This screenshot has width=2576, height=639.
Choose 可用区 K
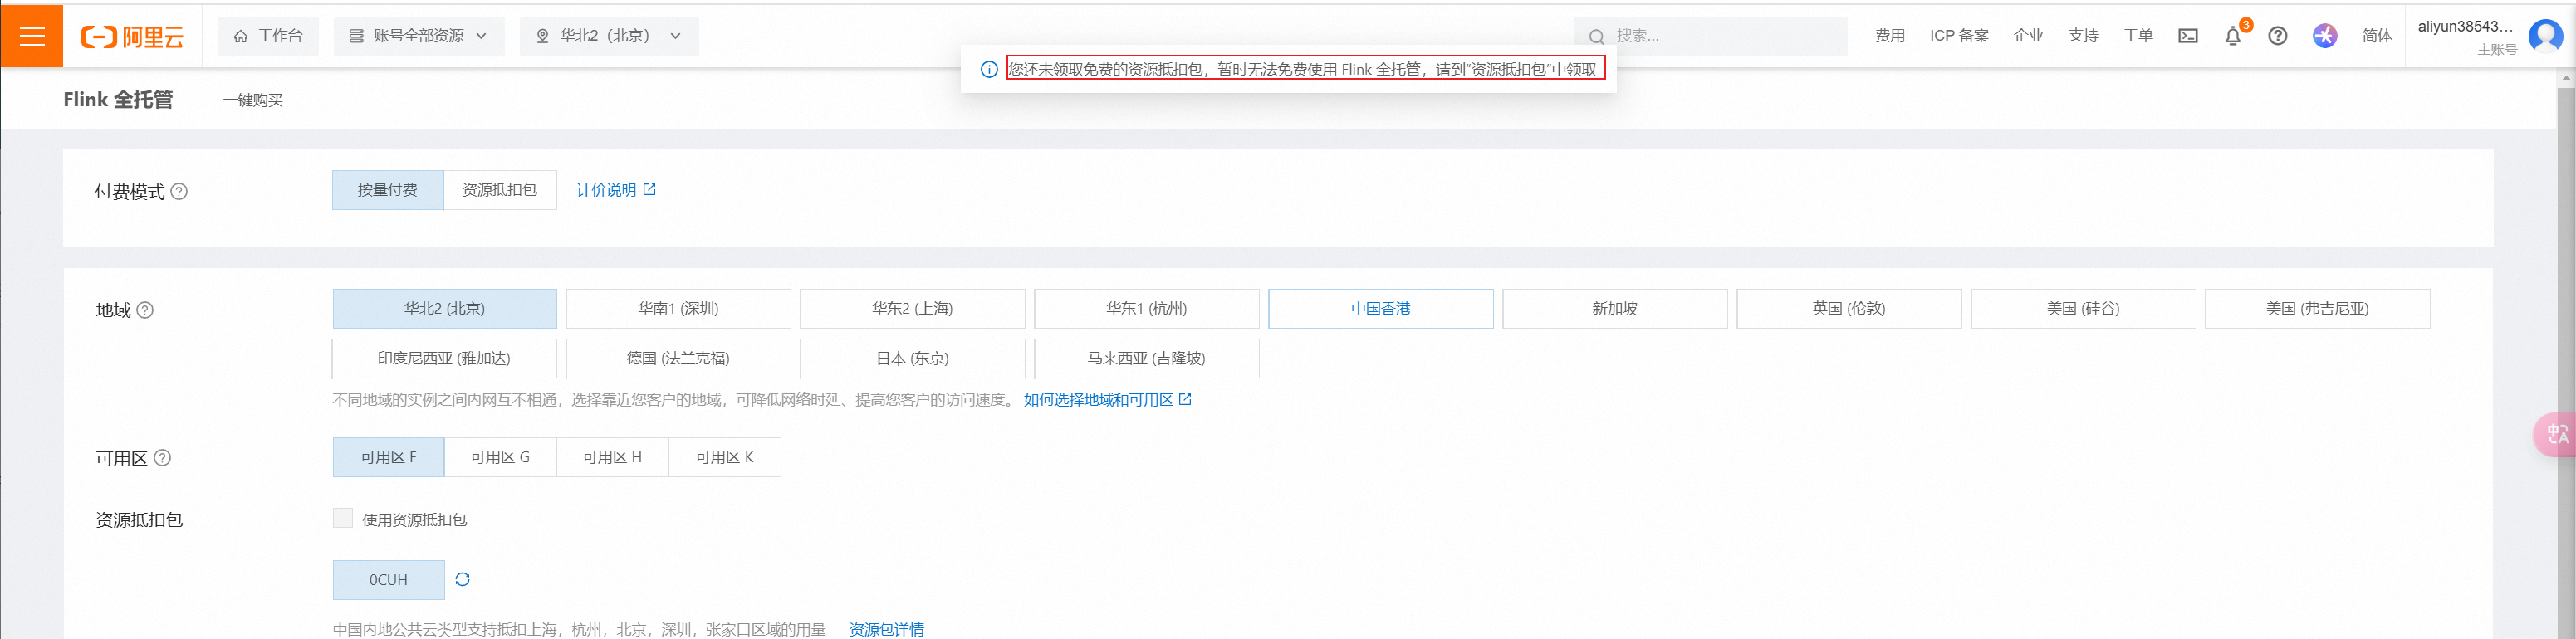tap(725, 457)
